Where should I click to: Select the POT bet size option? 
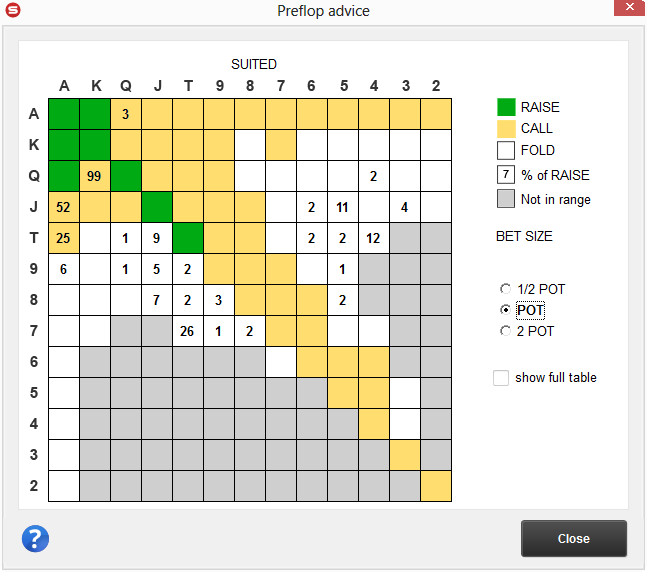[x=505, y=310]
